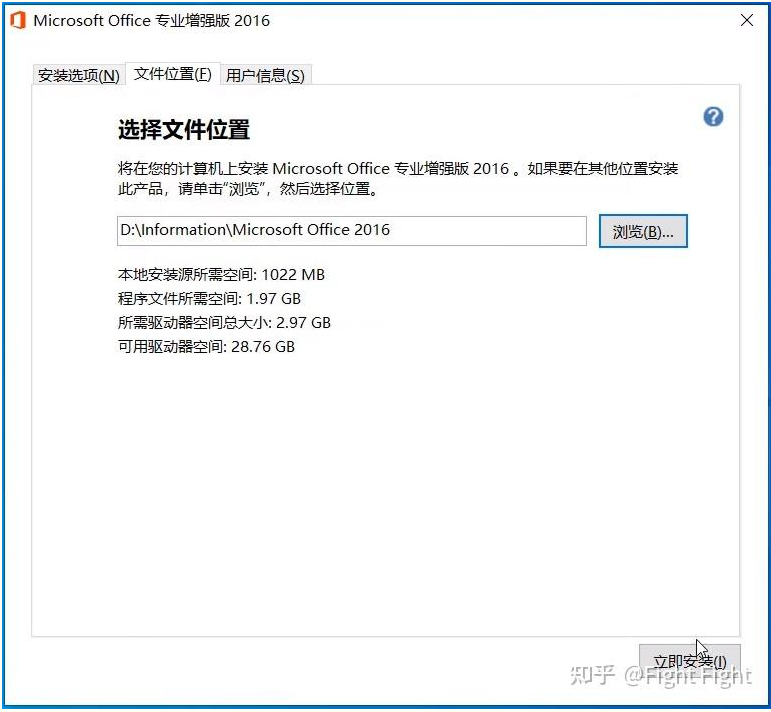This screenshot has height=712, width=771.
Task: Click the description line starting 此产品，请单击
Action: click(248, 189)
